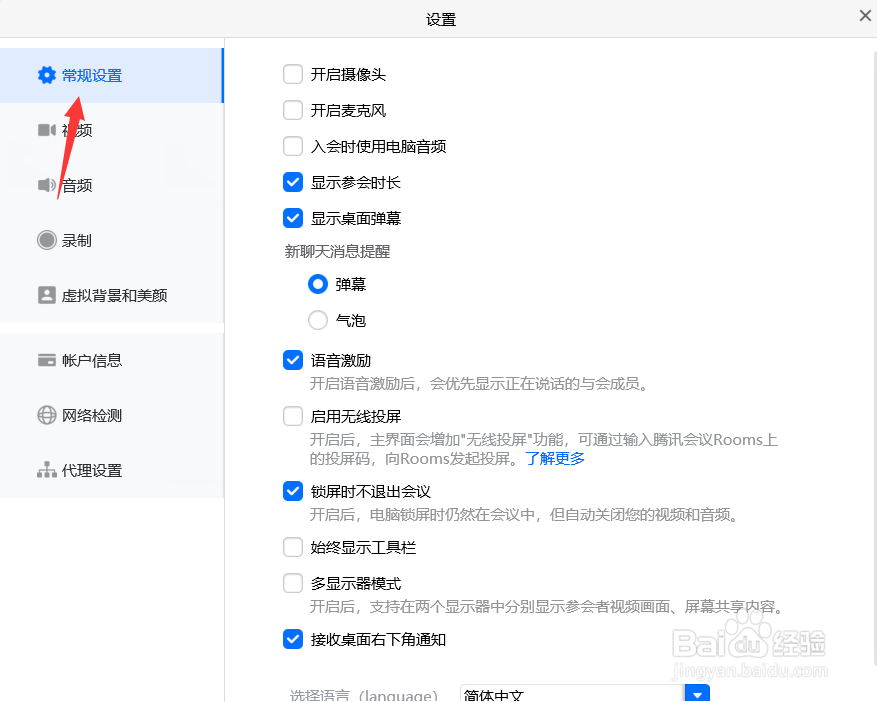The width and height of the screenshot is (877, 702).
Task: Open the language selection dropdown
Action: point(697,692)
